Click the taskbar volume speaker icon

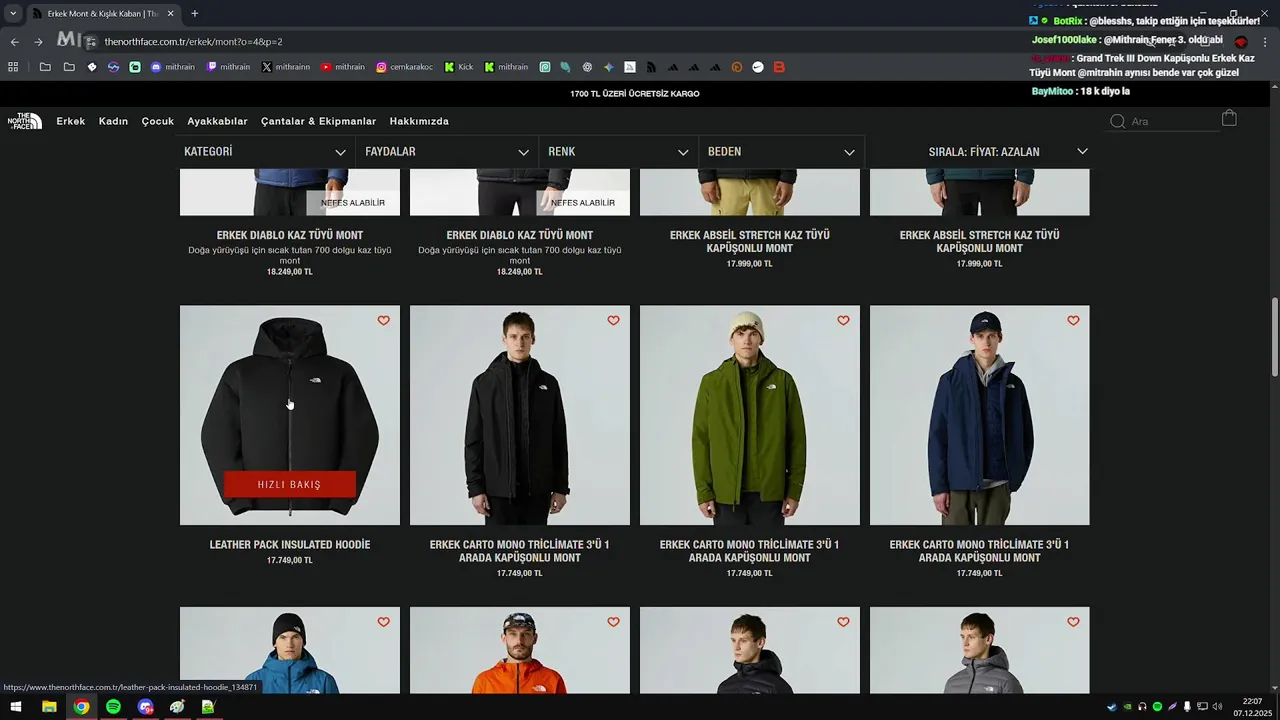click(1217, 707)
